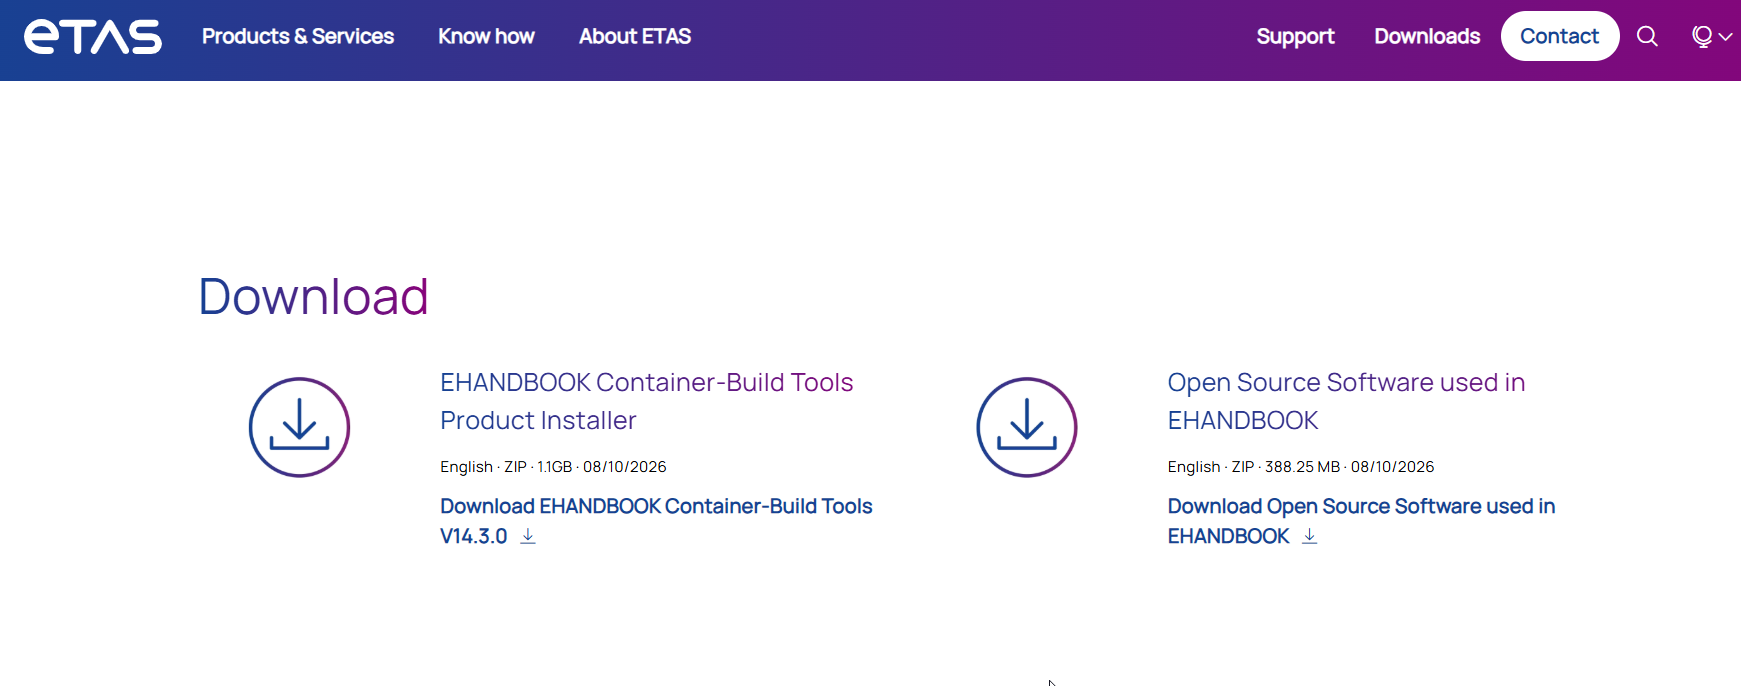1741x686 pixels.
Task: Click small download arrow after V14.3.0
Action: (528, 537)
